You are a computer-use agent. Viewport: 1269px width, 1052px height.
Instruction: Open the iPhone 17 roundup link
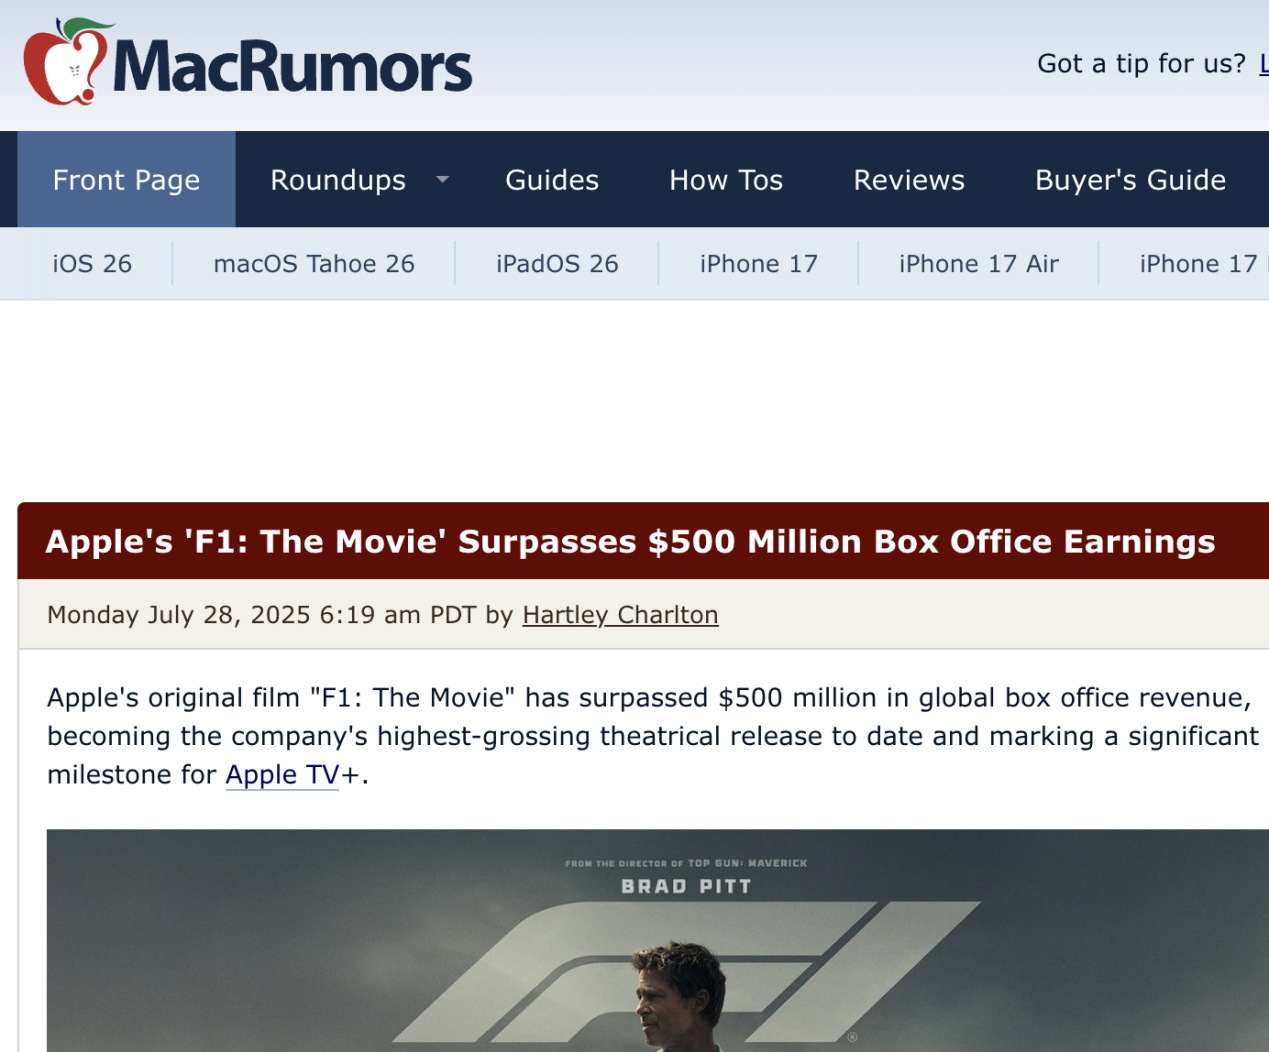coord(758,264)
